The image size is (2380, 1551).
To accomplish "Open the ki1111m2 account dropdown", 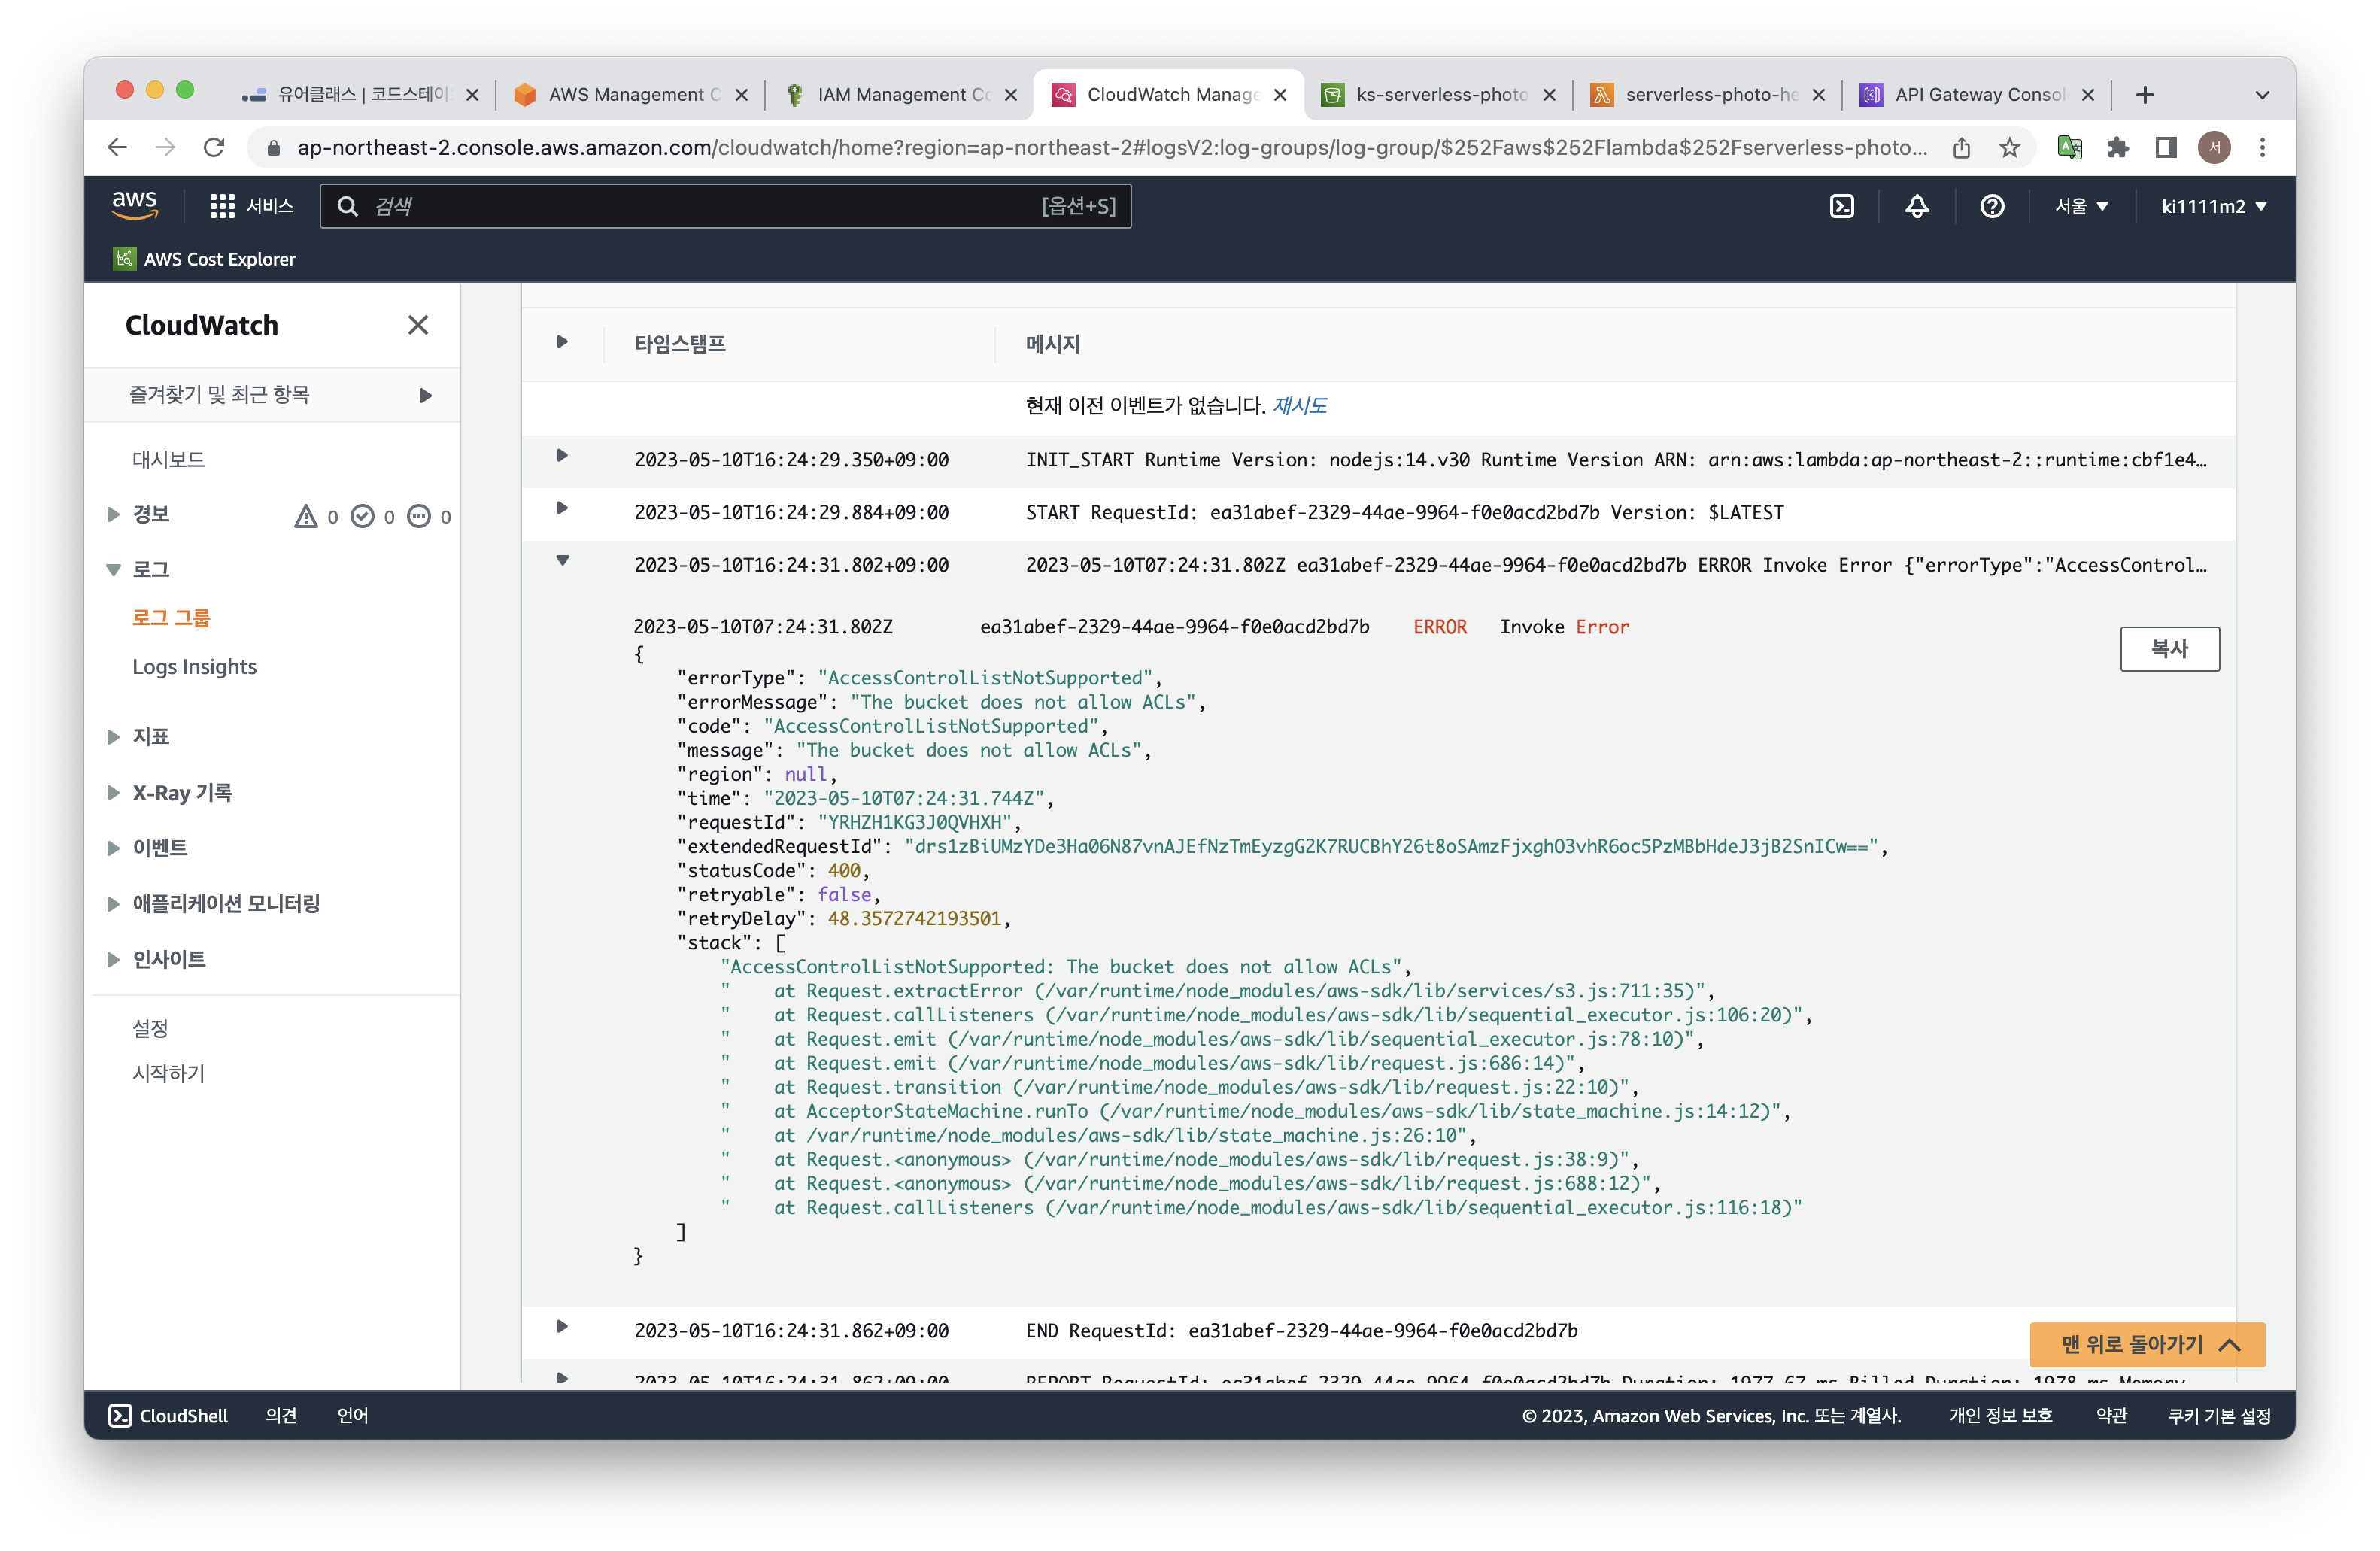I will pos(2213,206).
